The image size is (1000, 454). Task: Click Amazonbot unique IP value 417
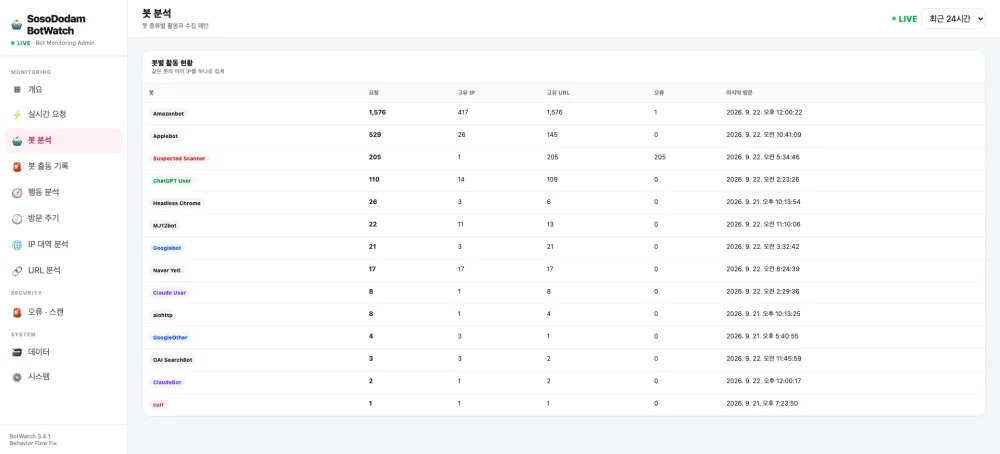coord(463,113)
